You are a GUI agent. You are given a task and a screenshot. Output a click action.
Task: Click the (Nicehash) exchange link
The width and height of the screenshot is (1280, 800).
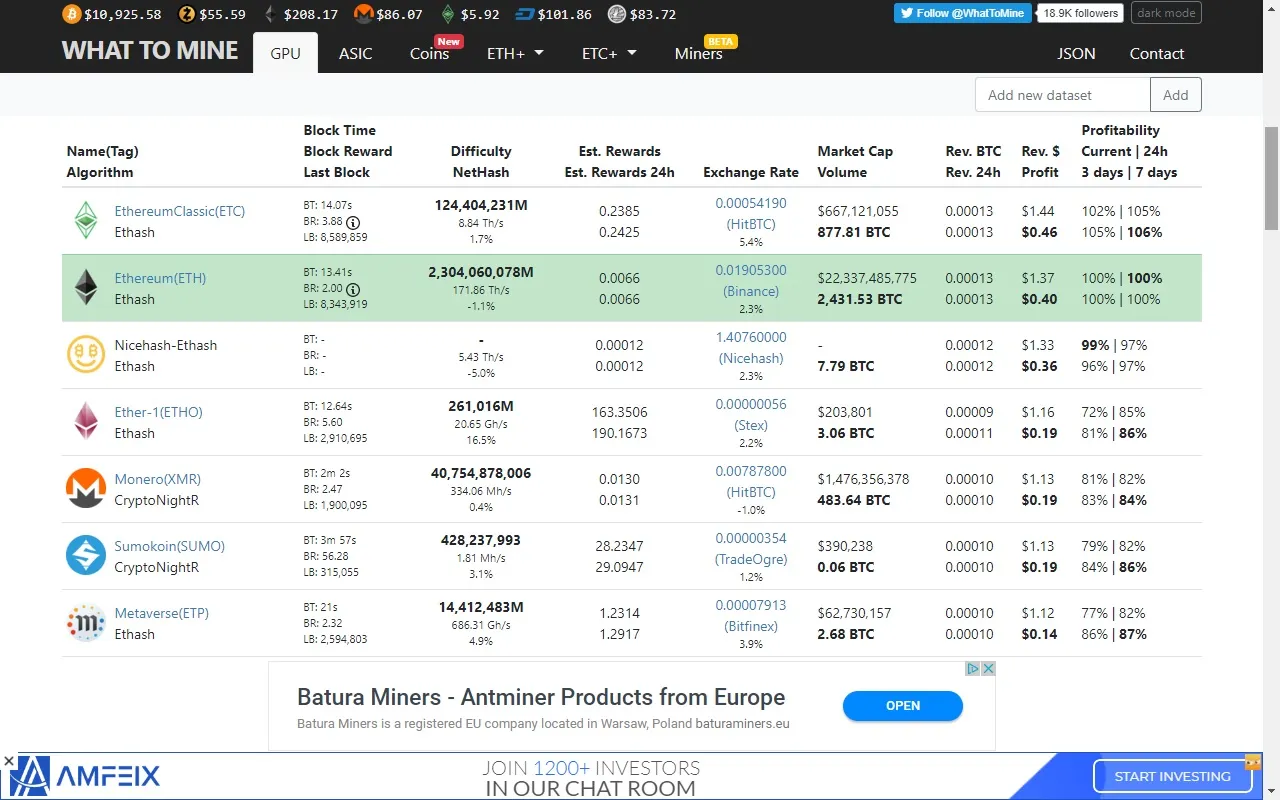[x=751, y=358]
